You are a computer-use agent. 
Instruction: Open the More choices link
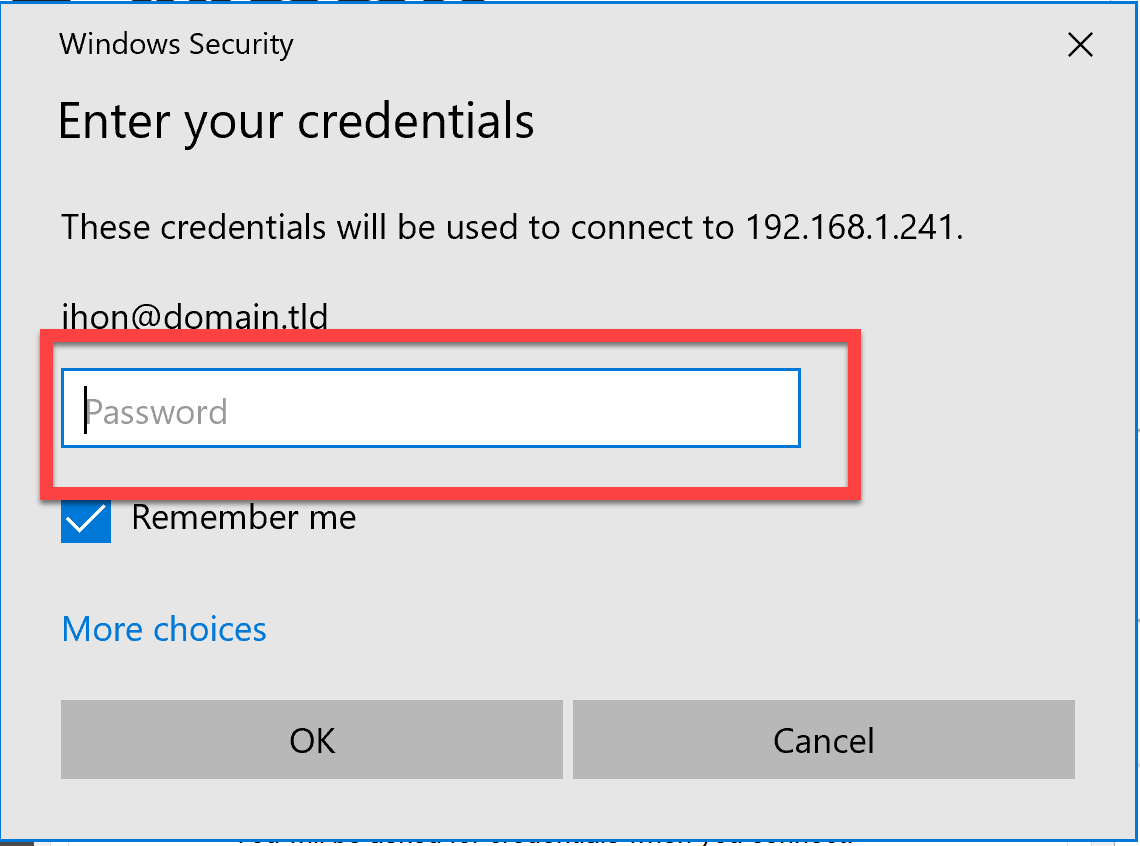tap(164, 629)
